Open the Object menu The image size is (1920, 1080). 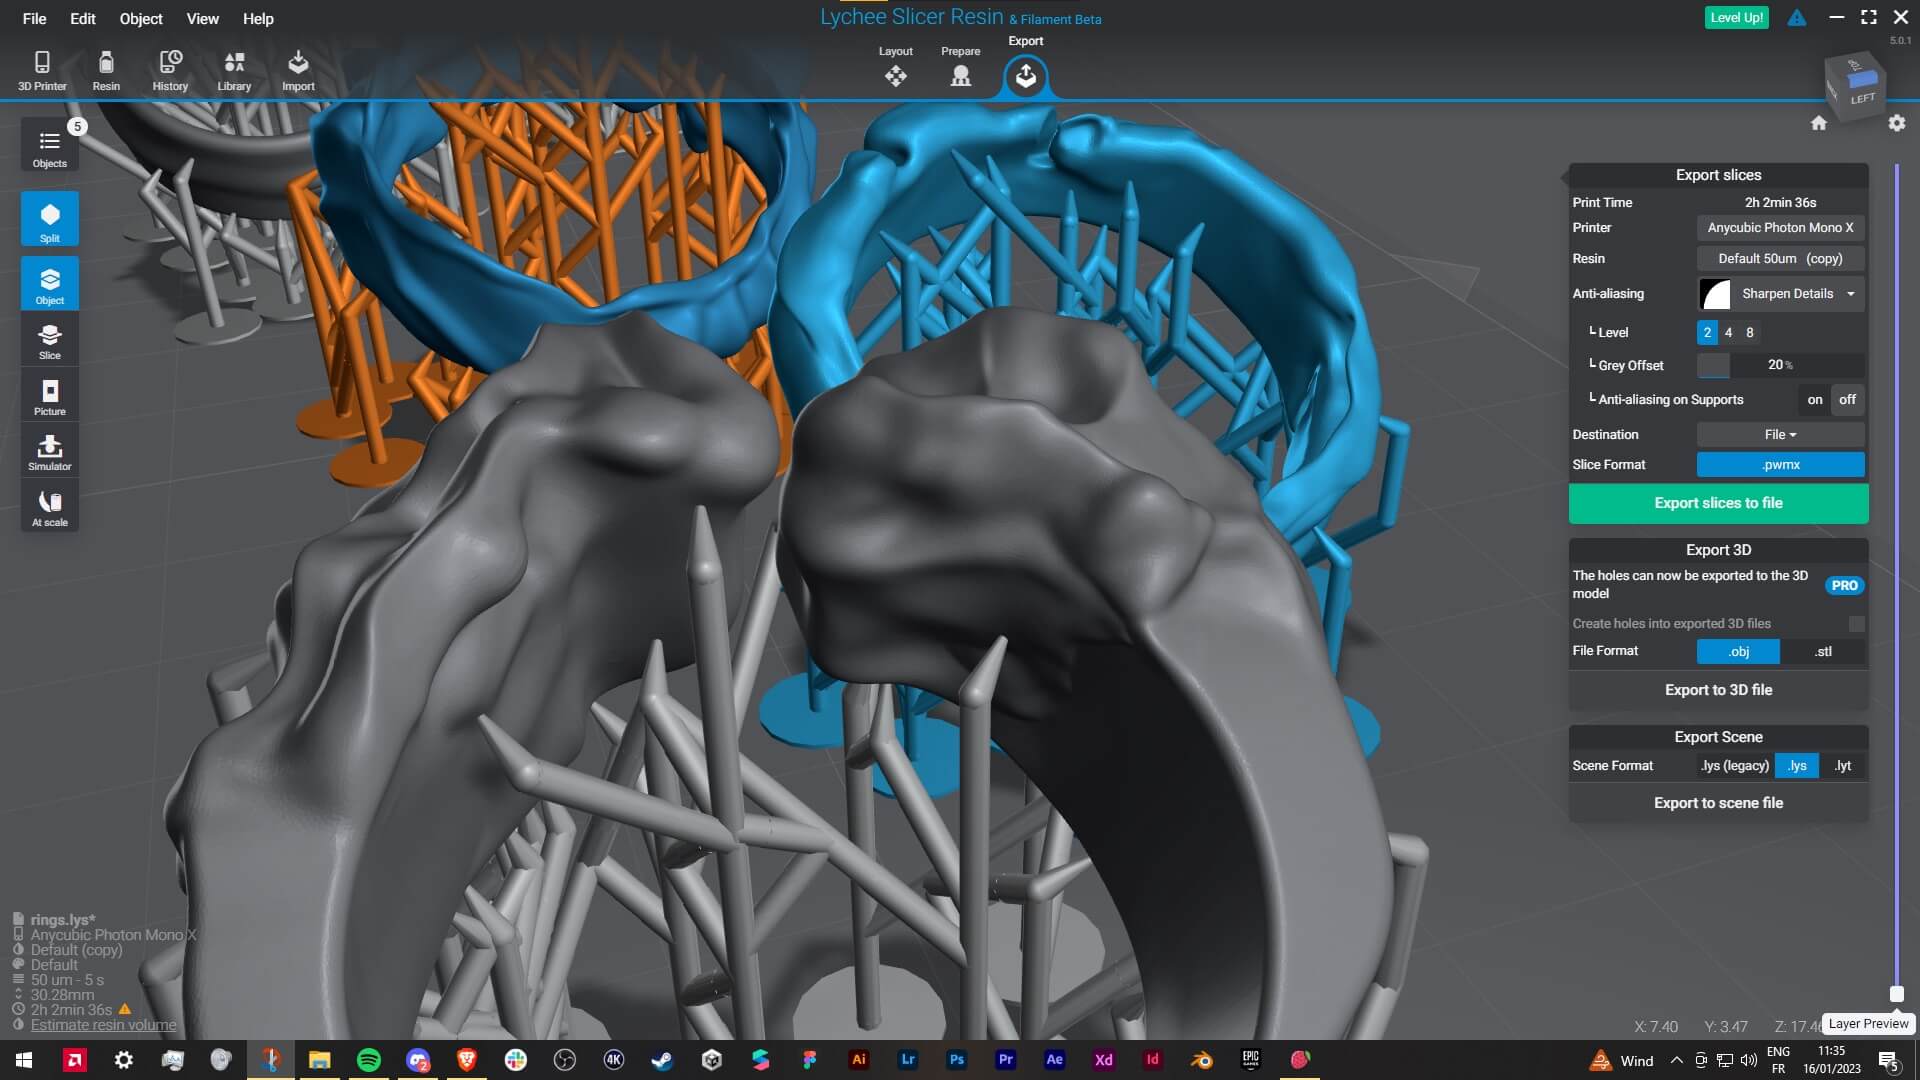140,19
